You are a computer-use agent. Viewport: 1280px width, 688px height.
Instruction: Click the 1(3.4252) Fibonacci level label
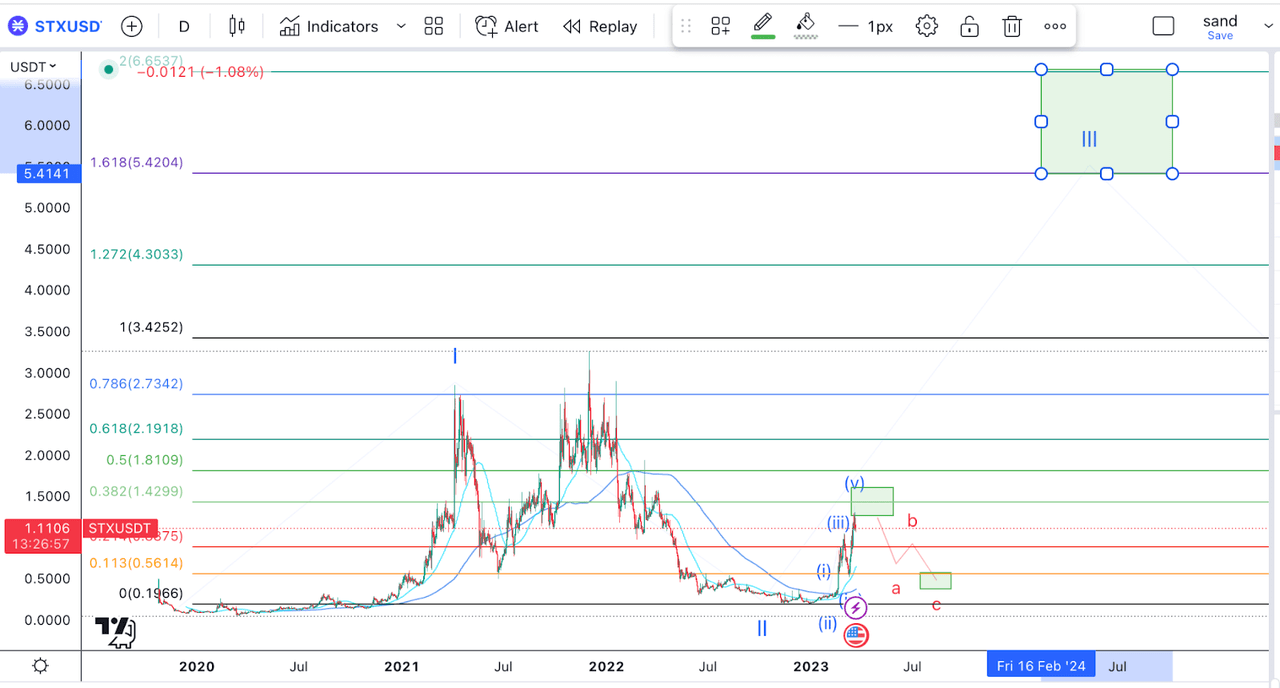click(151, 327)
